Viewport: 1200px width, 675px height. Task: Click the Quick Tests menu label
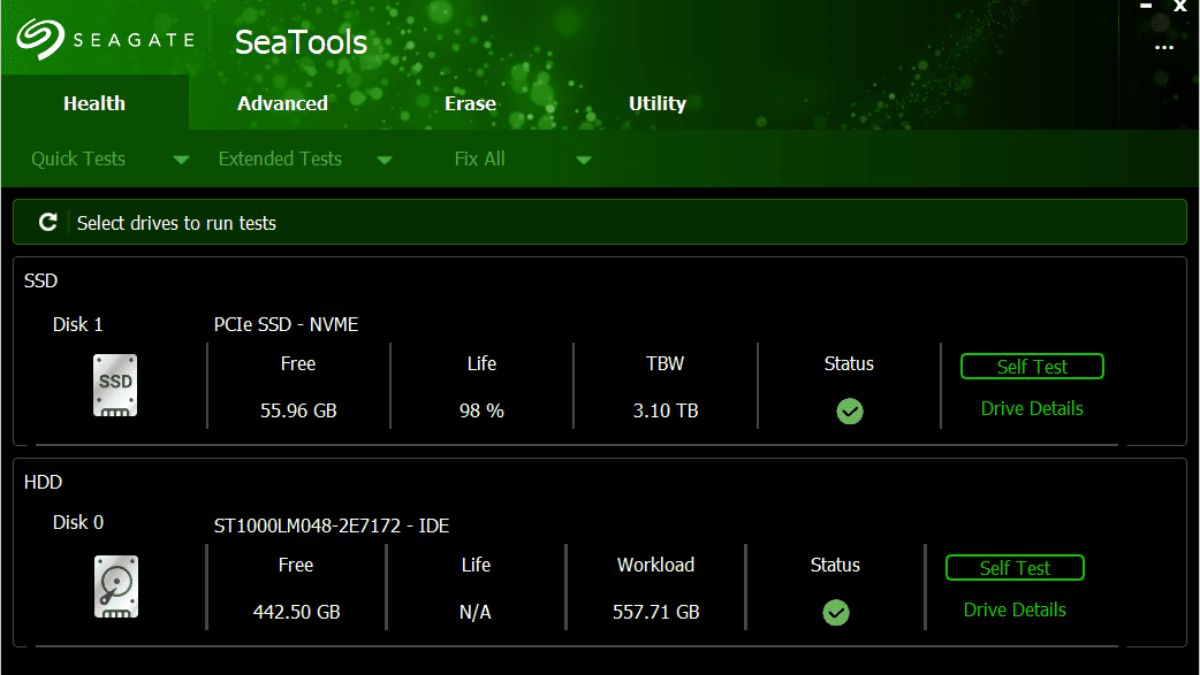tap(78, 159)
